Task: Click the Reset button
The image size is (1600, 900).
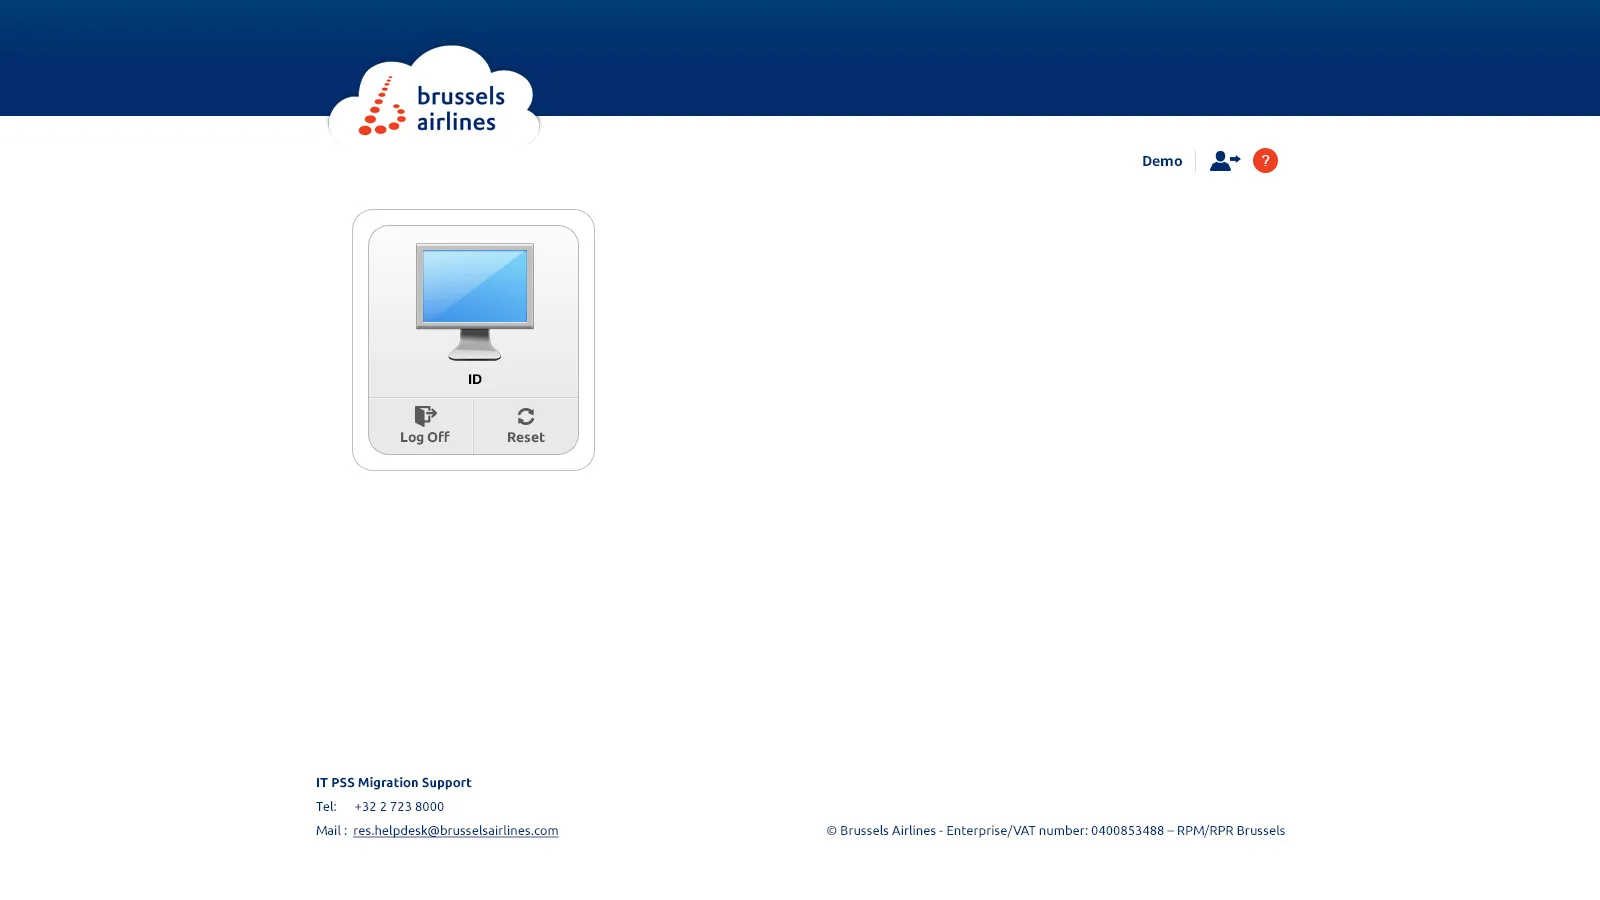Action: (526, 426)
